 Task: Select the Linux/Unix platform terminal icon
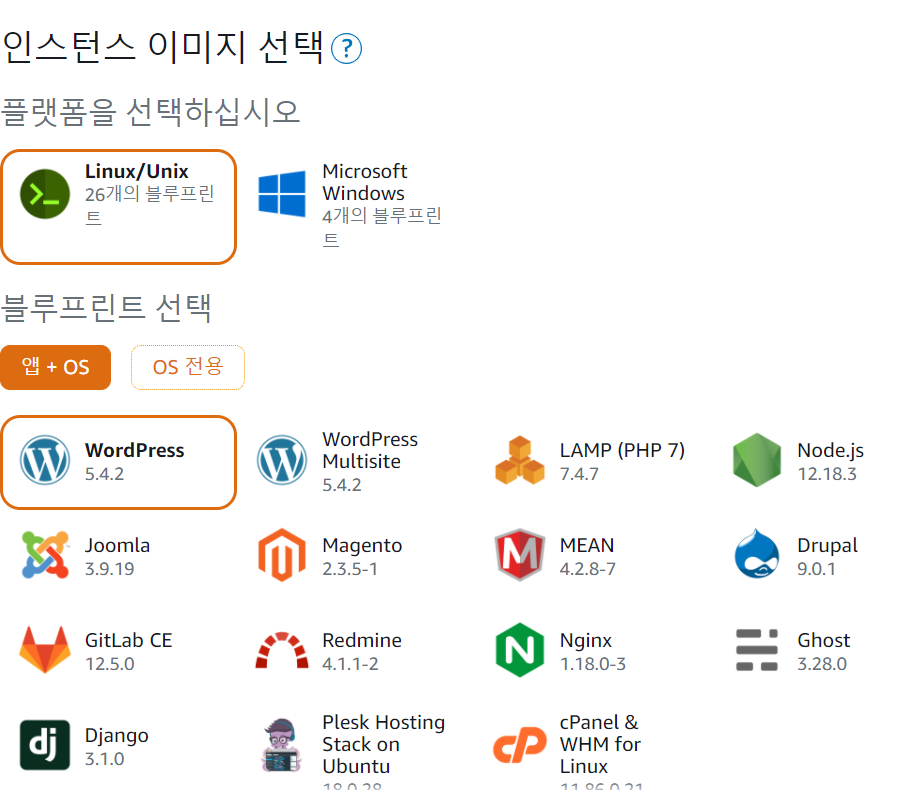45,194
